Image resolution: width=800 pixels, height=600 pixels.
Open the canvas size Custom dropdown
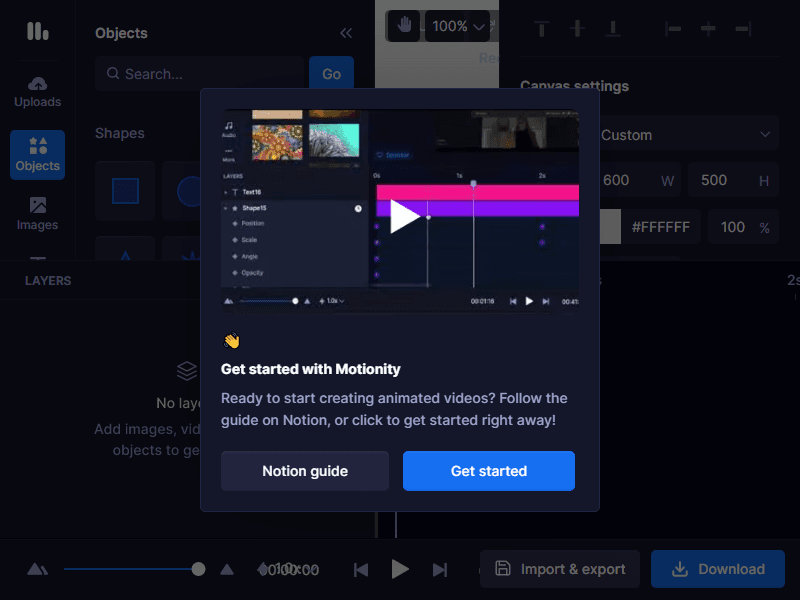pos(688,134)
